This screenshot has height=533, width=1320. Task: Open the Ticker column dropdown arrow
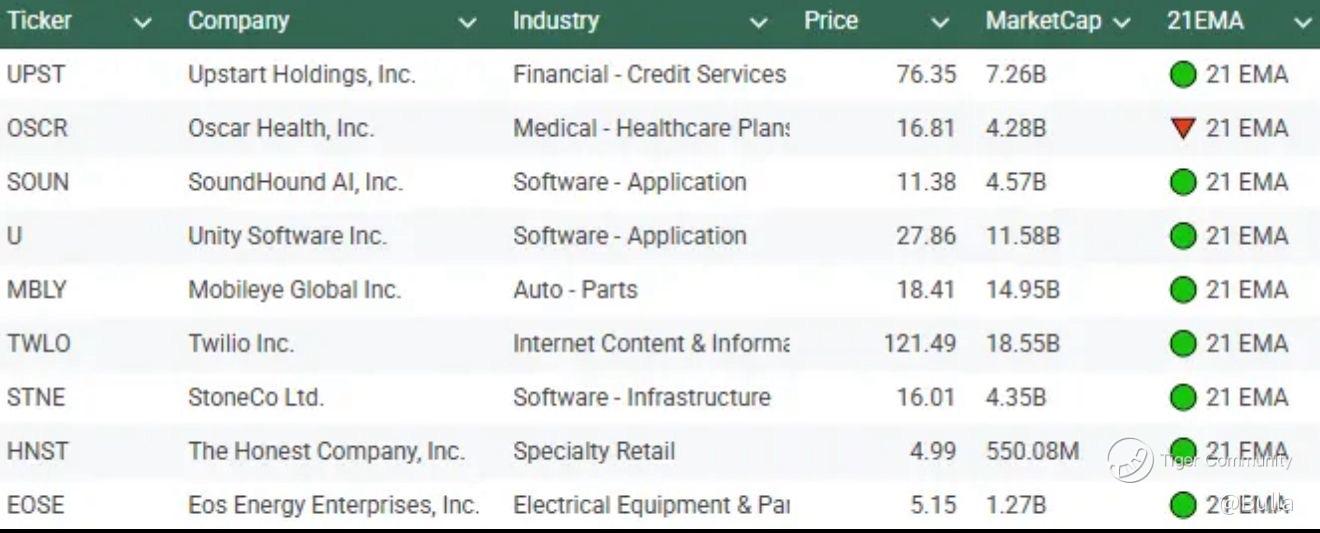[143, 23]
